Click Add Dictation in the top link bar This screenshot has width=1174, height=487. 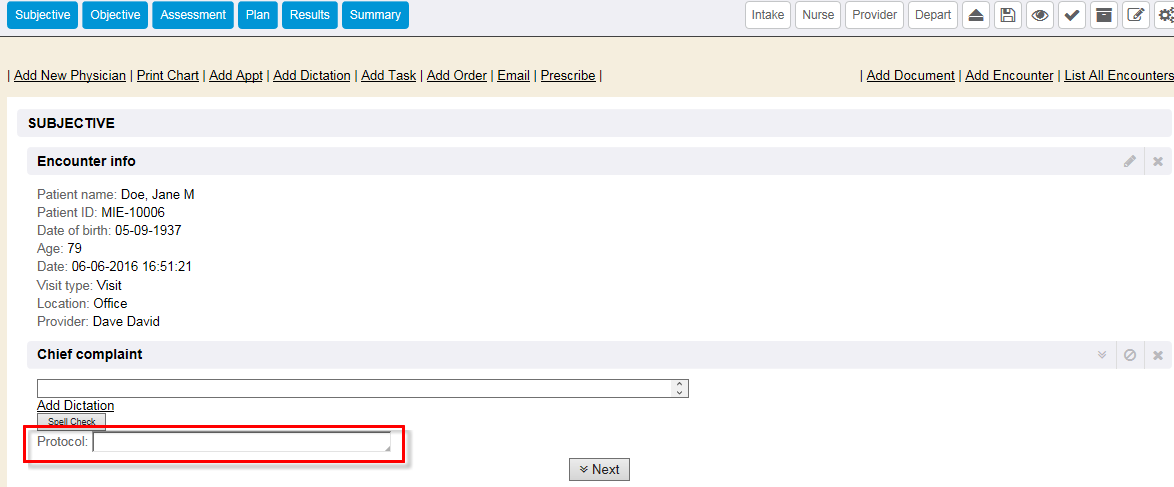click(x=311, y=76)
